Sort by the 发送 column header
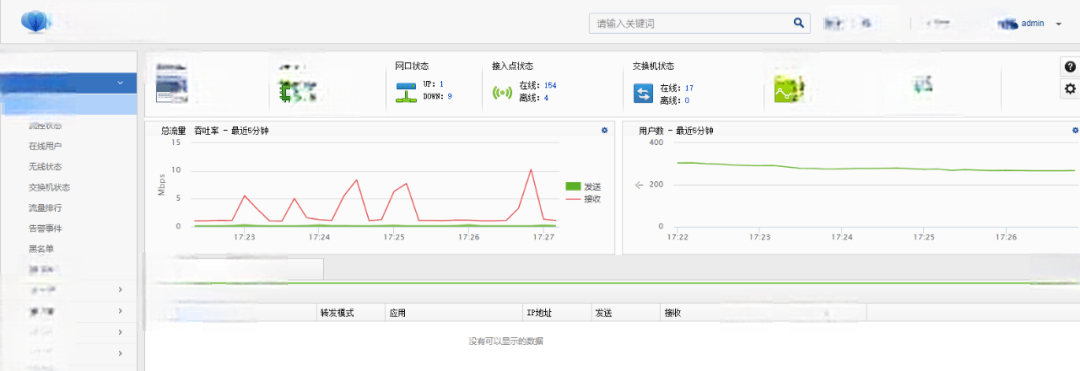1080x371 pixels. [x=603, y=313]
